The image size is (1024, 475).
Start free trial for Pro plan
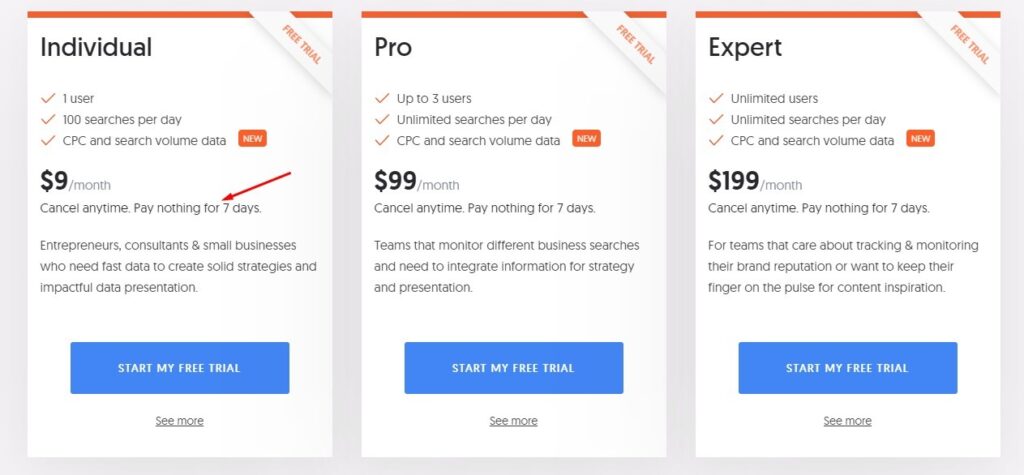pos(513,368)
